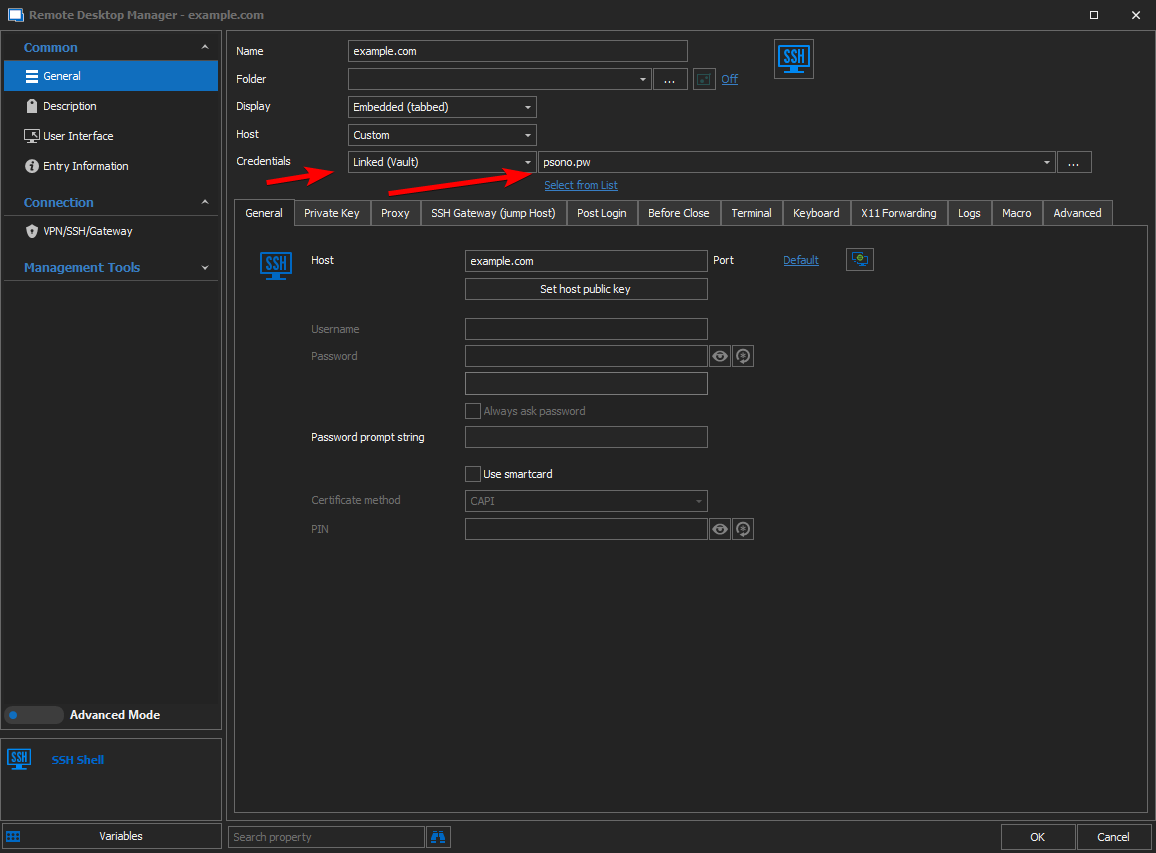The width and height of the screenshot is (1156, 853).
Task: Check the Use smartcard checkbox
Action: point(473,473)
